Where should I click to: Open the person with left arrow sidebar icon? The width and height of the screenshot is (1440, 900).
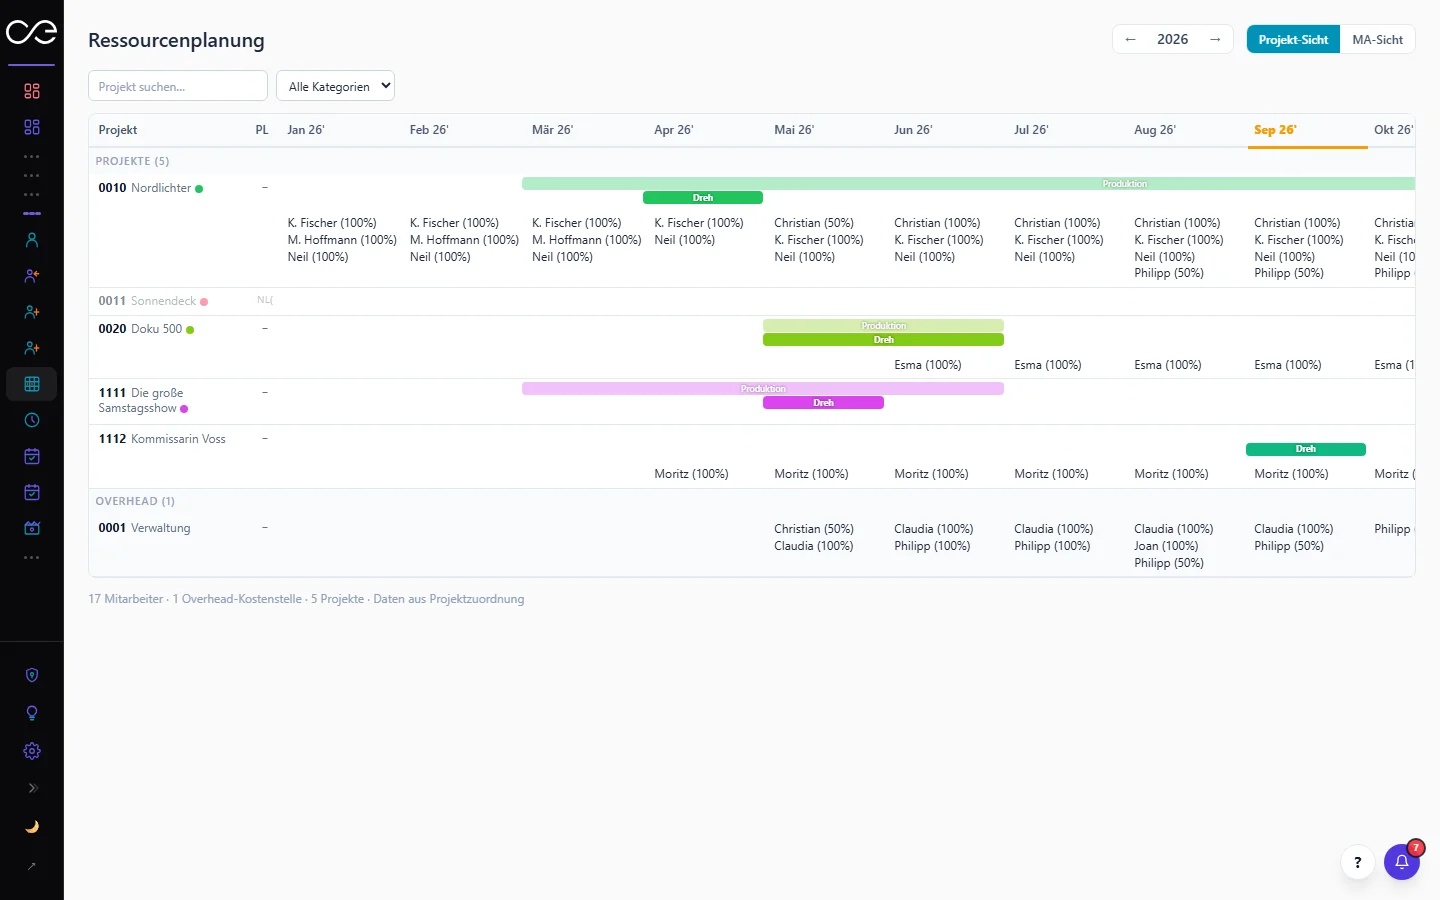[x=32, y=276]
